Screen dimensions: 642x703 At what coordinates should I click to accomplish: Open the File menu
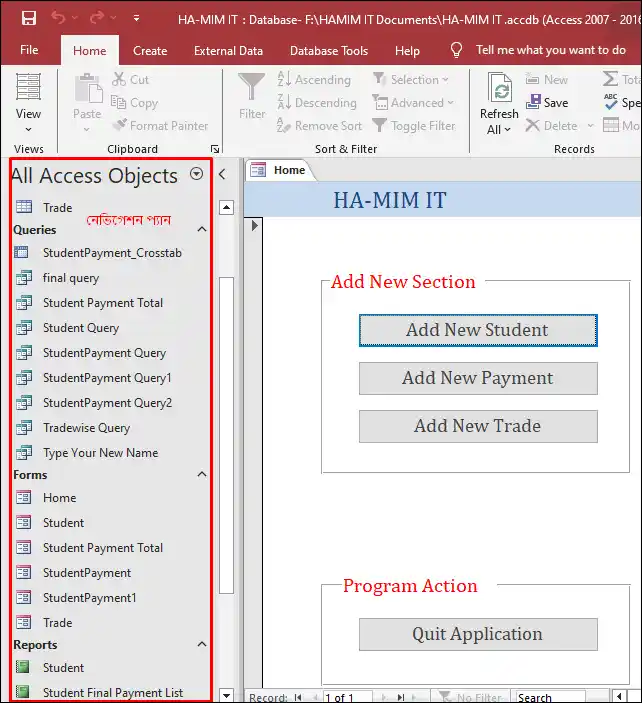29,50
